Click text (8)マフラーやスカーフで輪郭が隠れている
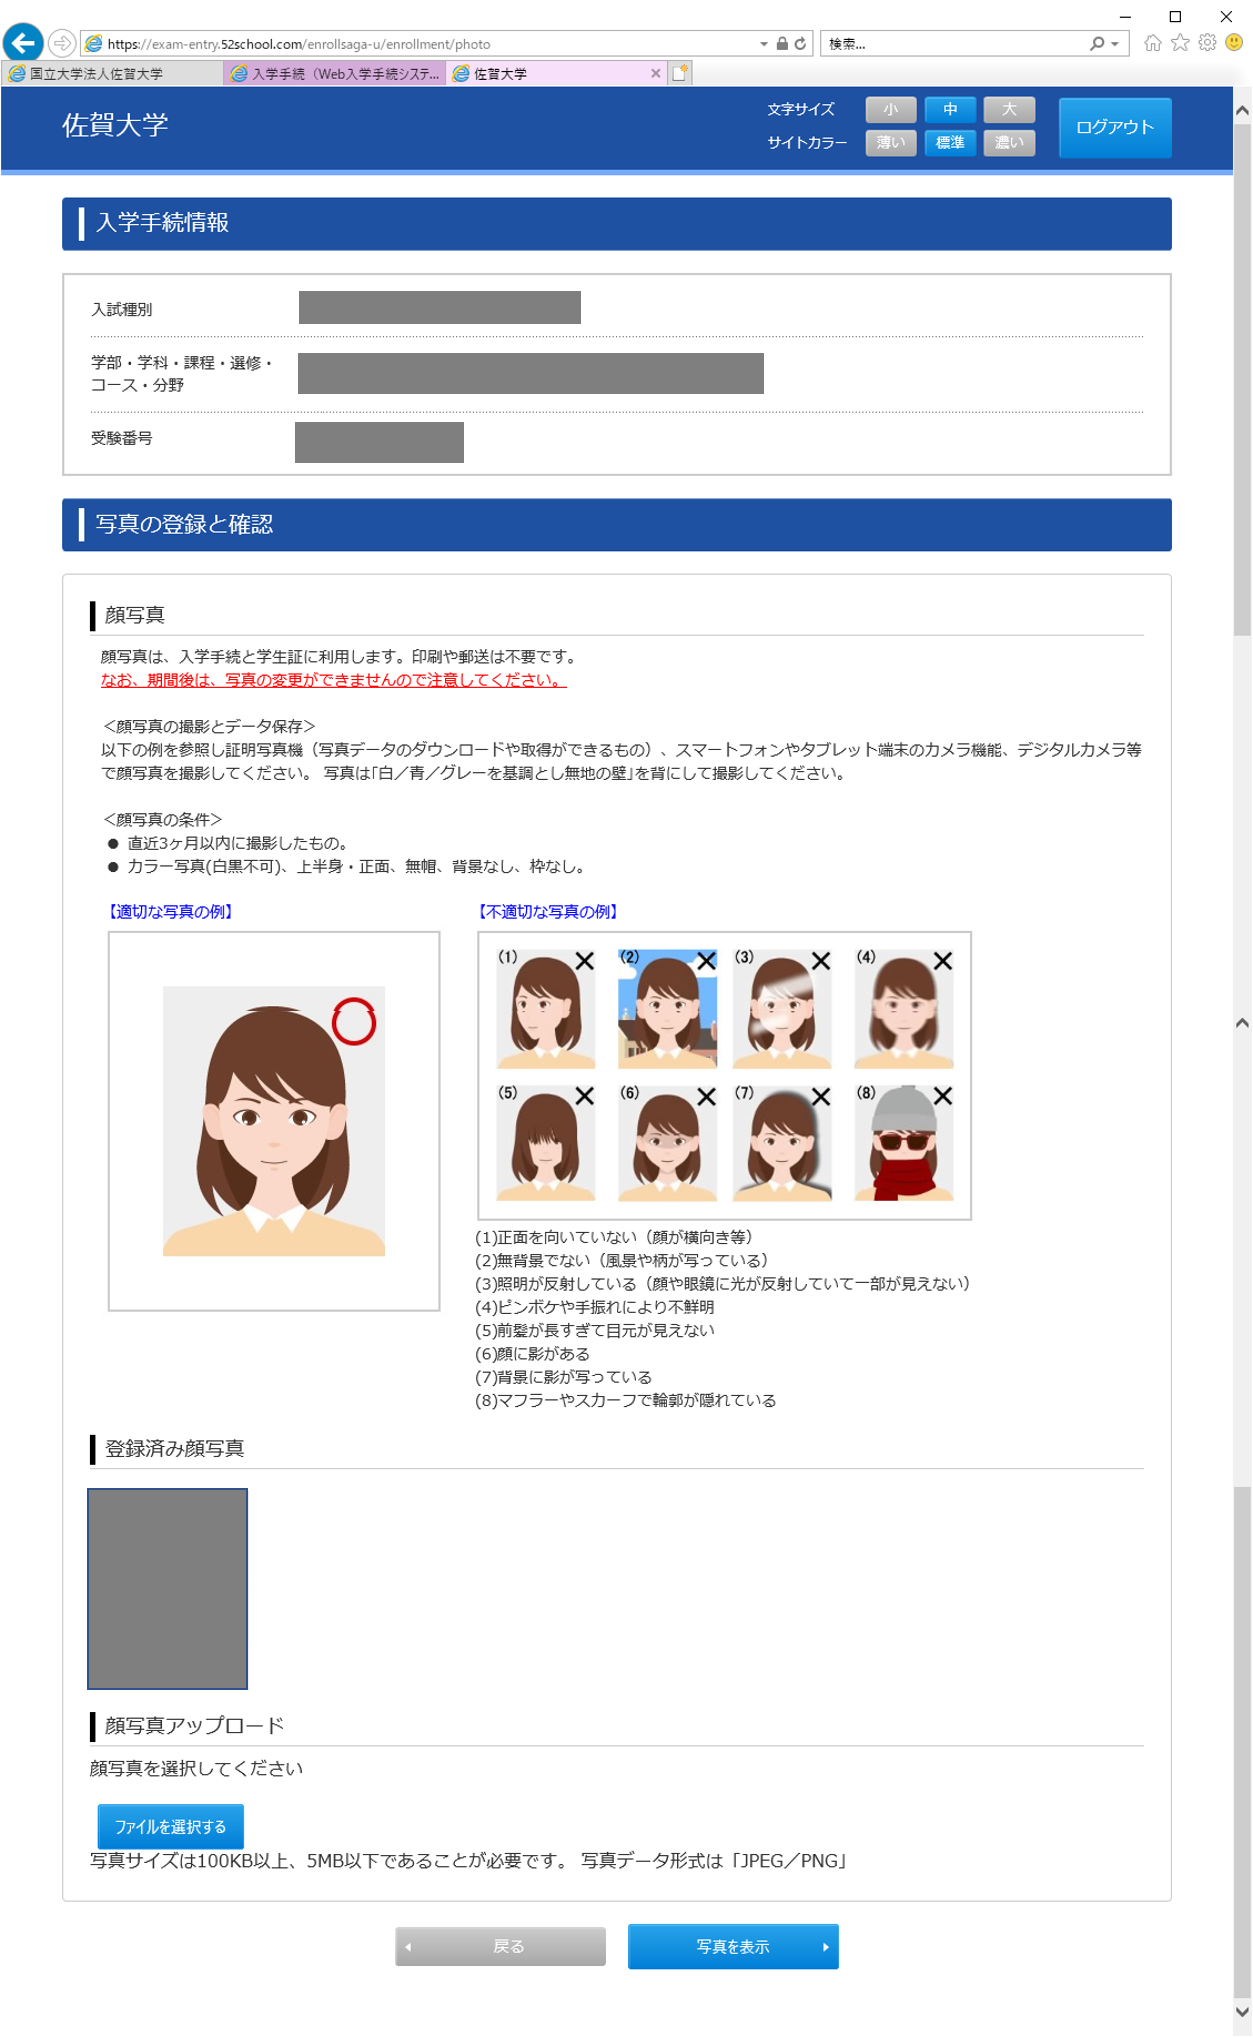1253x2037 pixels. click(626, 1400)
